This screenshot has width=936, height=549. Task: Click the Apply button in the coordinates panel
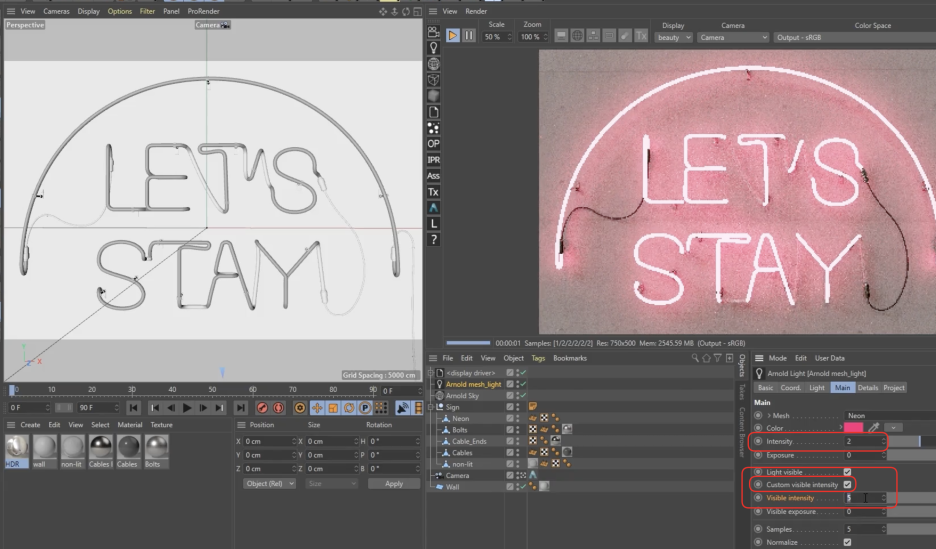click(394, 483)
